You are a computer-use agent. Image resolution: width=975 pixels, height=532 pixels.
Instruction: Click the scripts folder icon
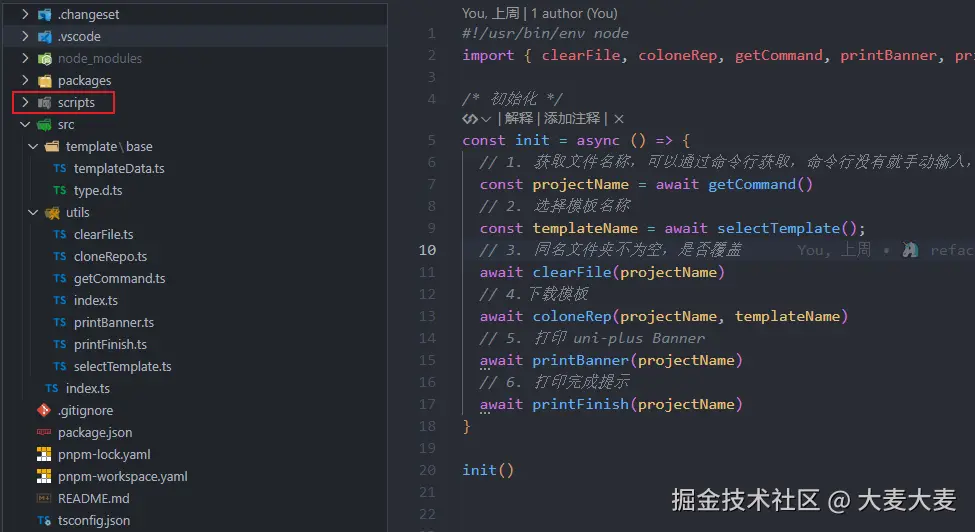tap(45, 103)
